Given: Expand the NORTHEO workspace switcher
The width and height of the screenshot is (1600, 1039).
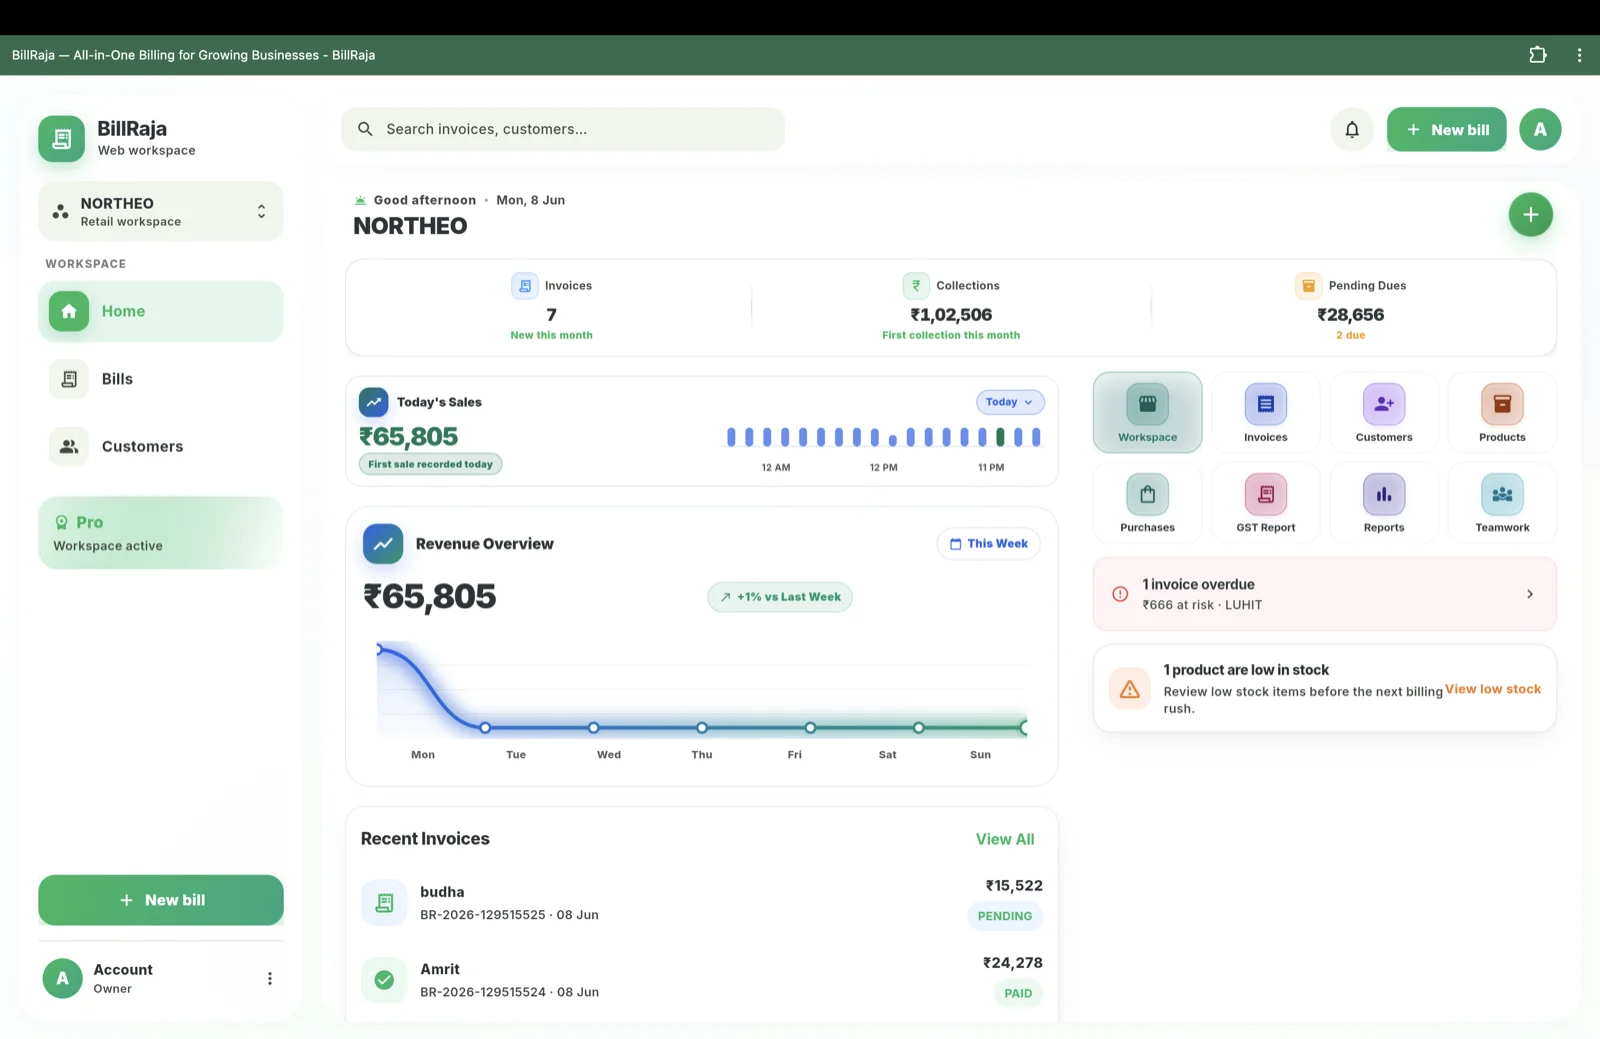Looking at the screenshot, I should point(160,211).
